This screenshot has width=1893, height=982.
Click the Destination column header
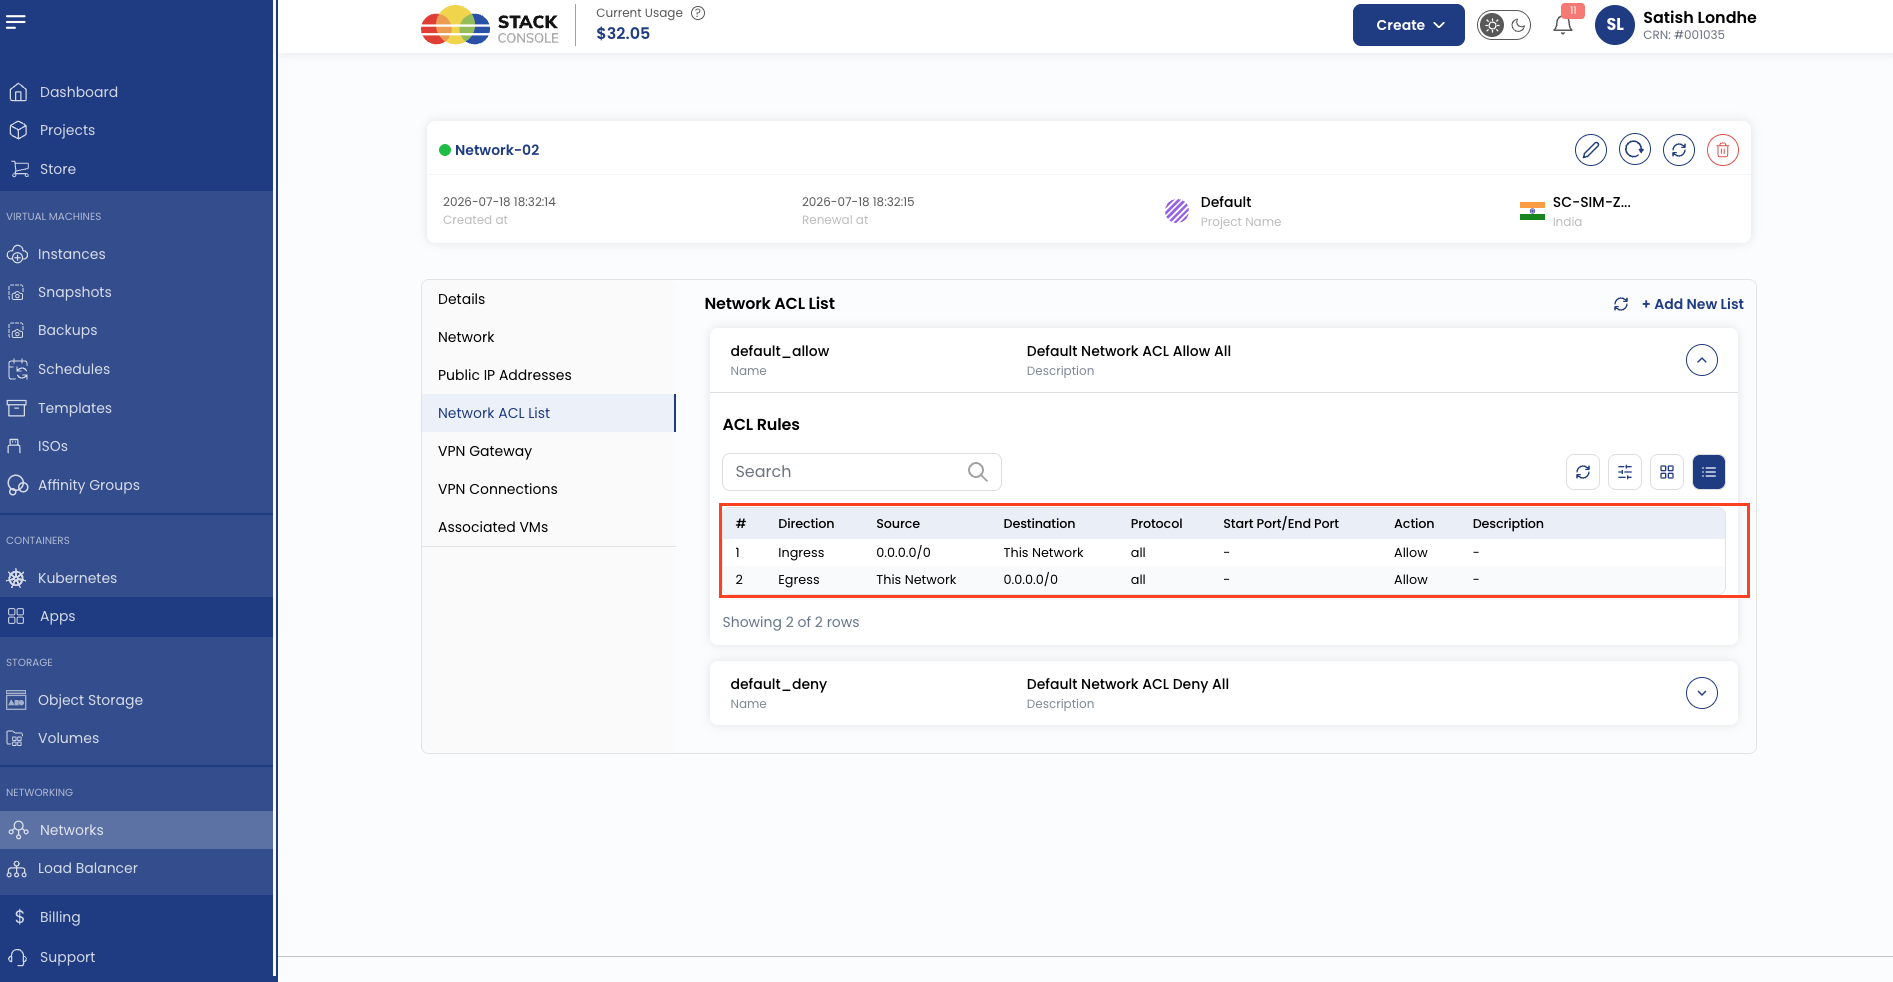point(1039,524)
